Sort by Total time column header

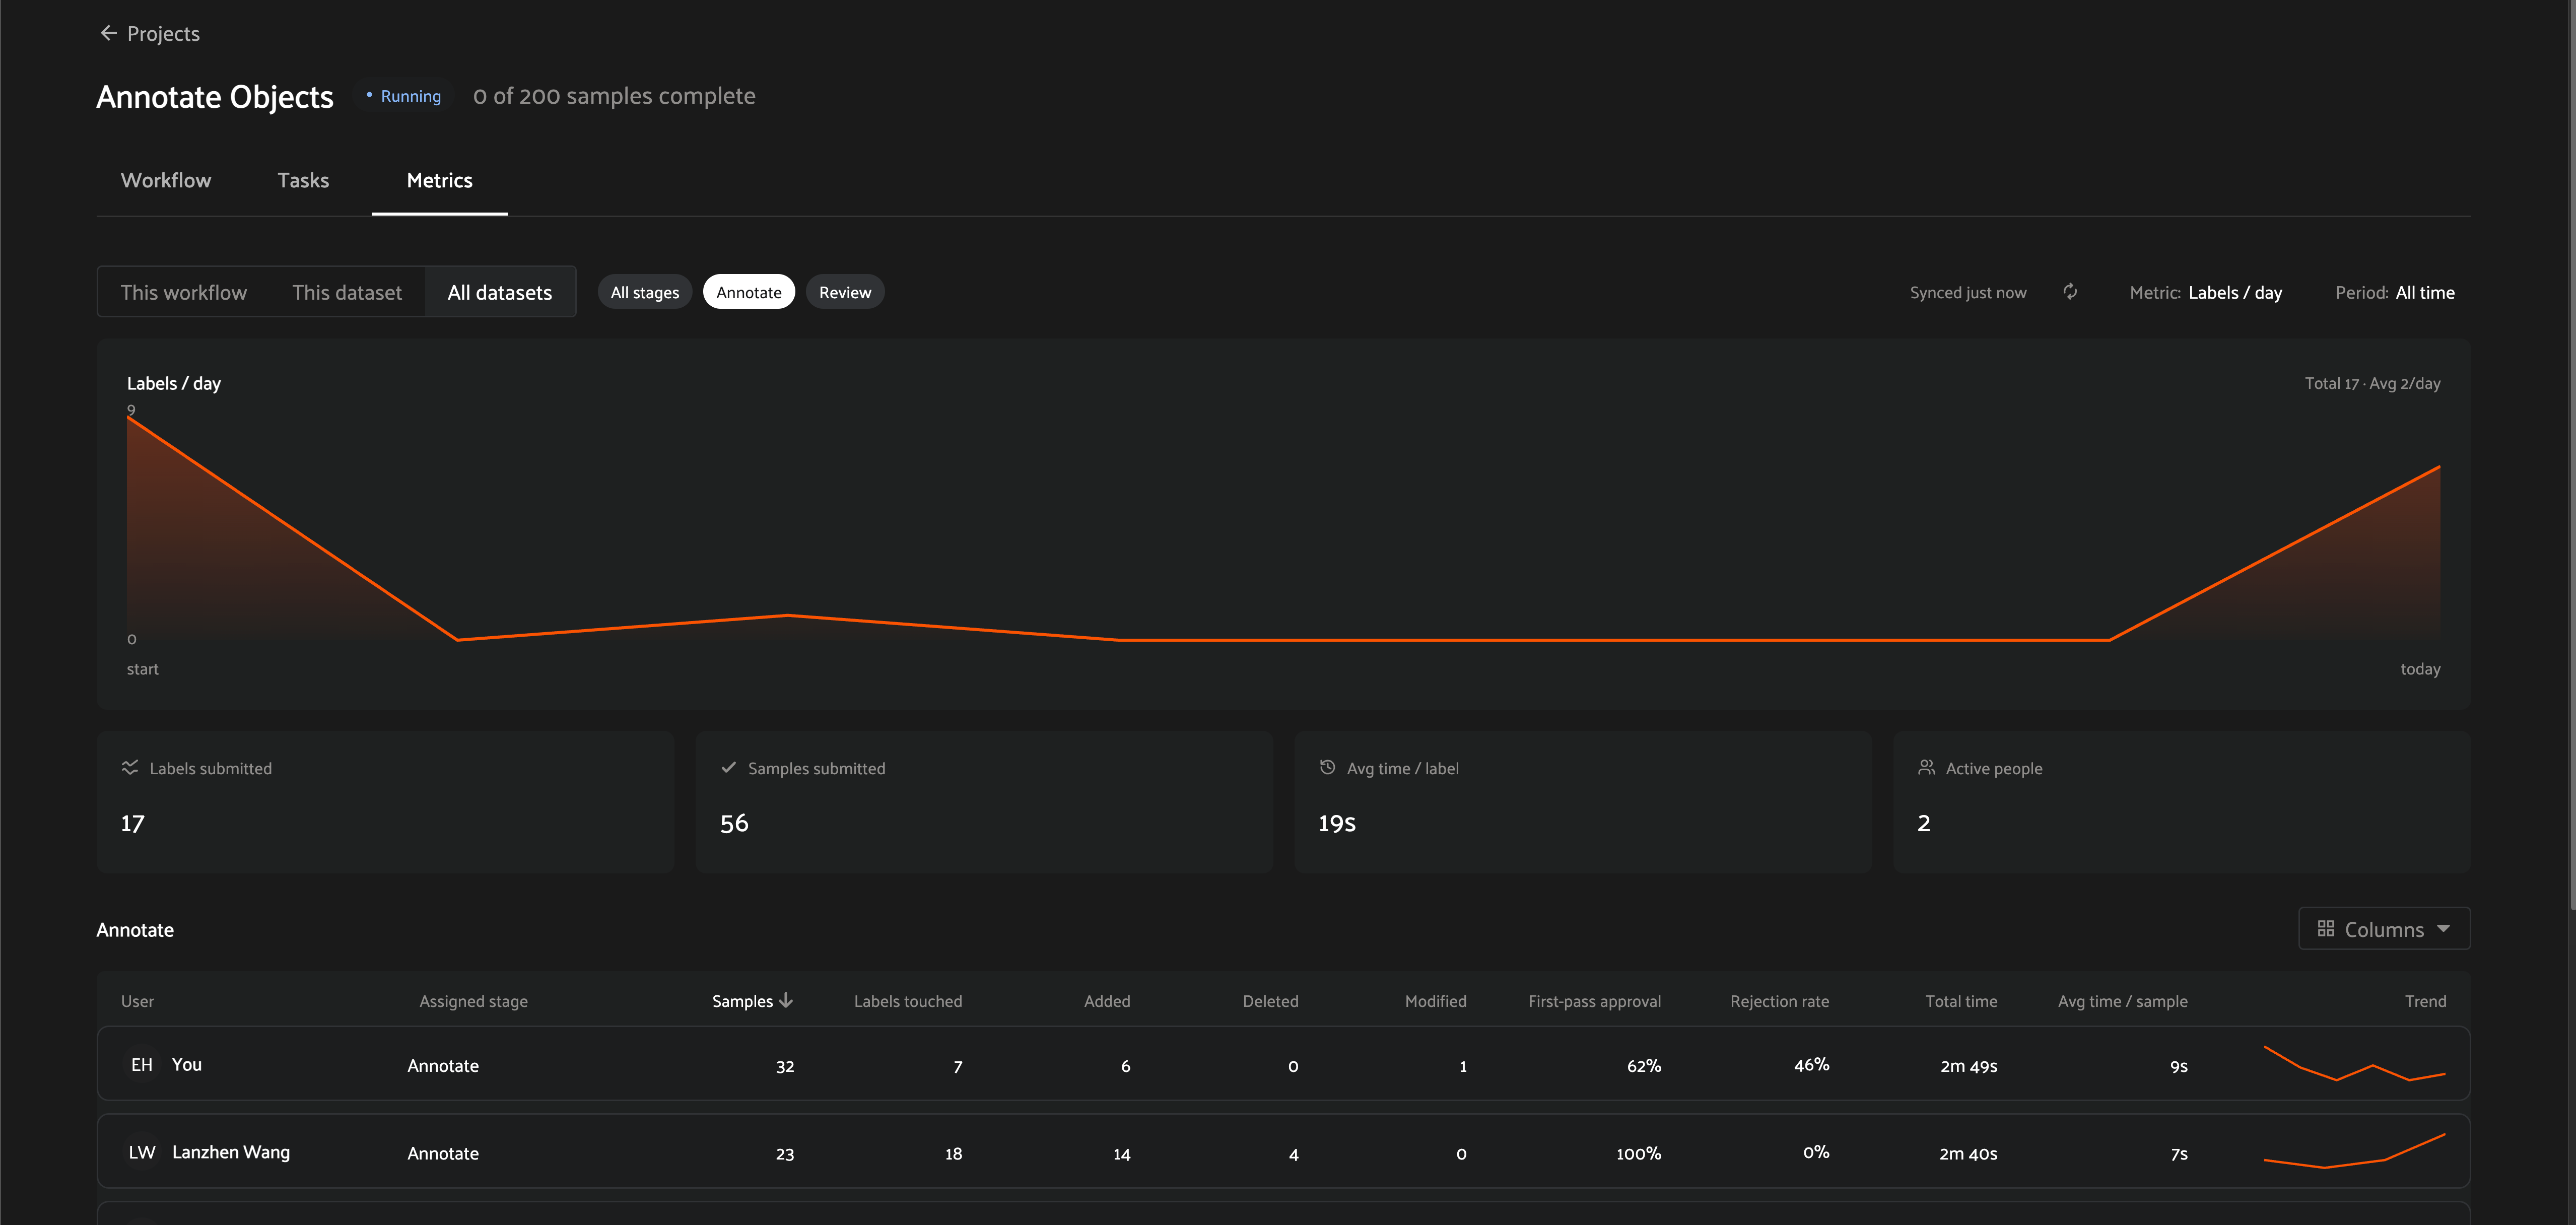tap(1962, 1001)
